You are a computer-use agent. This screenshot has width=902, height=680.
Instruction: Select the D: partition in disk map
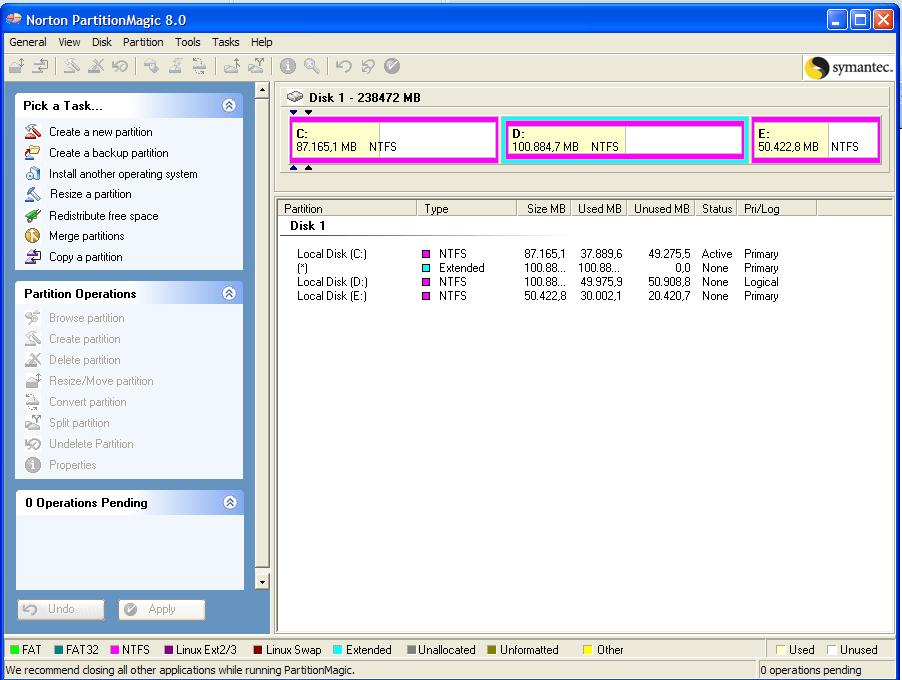(625, 140)
